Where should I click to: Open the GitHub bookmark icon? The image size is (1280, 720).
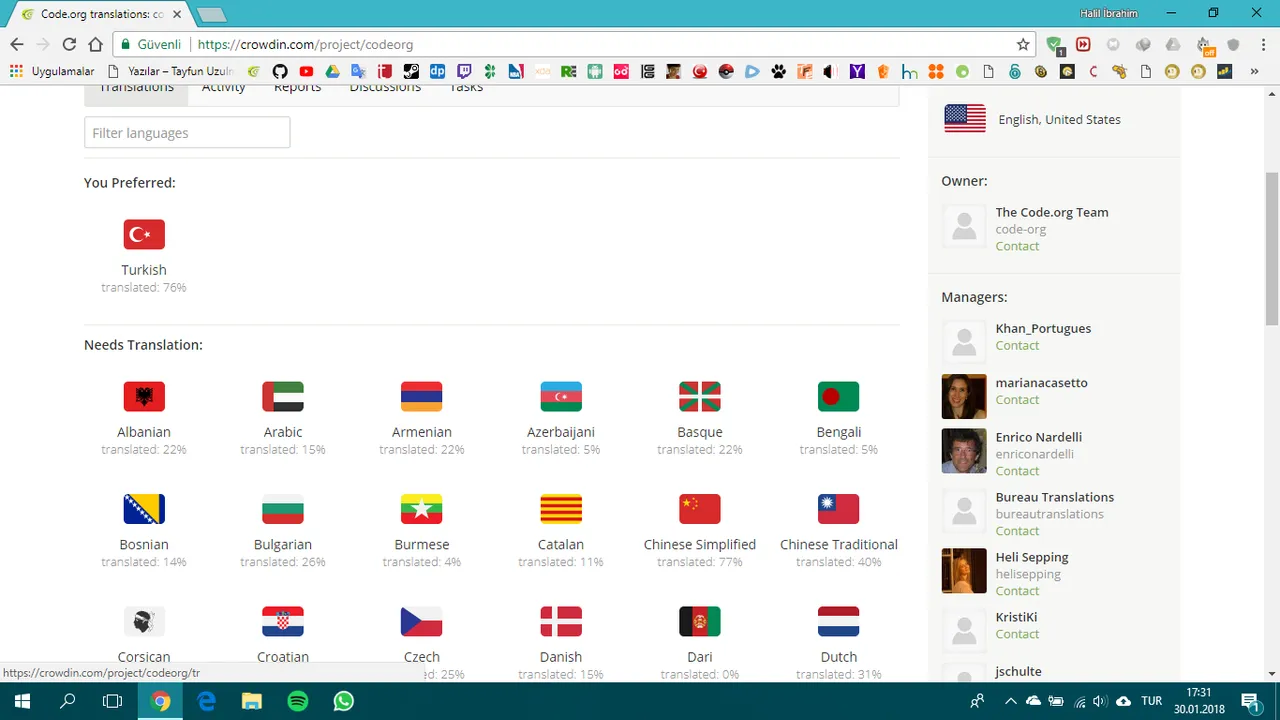(x=280, y=71)
